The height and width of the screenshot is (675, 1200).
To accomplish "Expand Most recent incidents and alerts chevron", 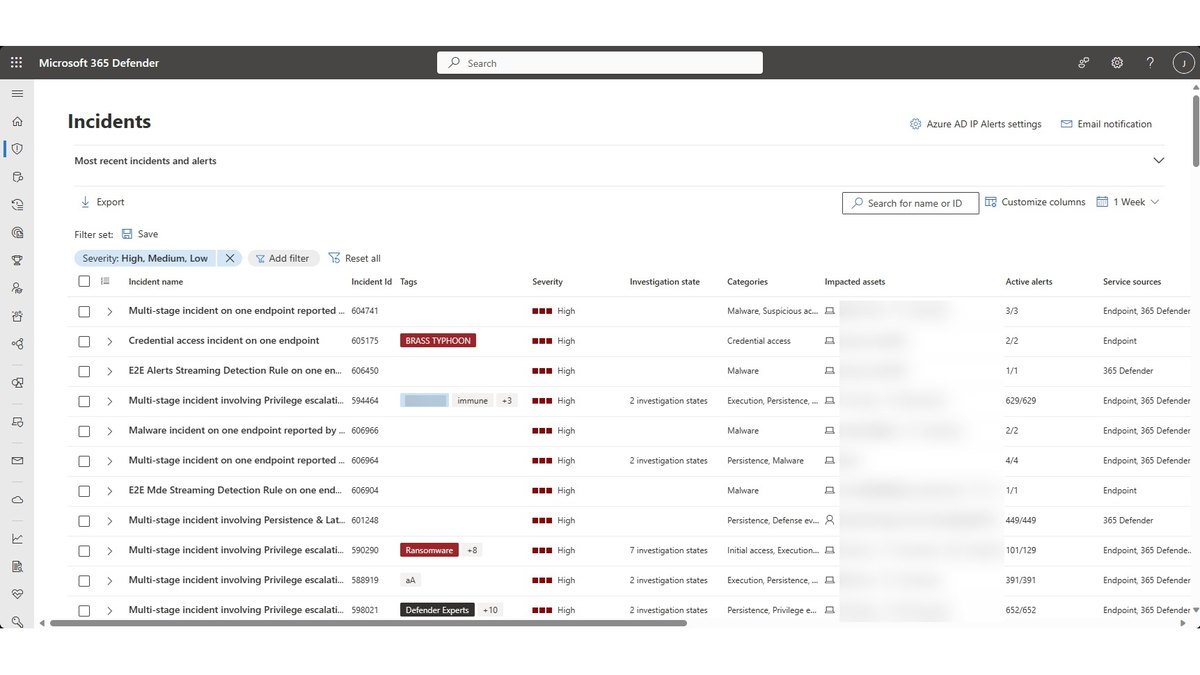I will point(1159,160).
